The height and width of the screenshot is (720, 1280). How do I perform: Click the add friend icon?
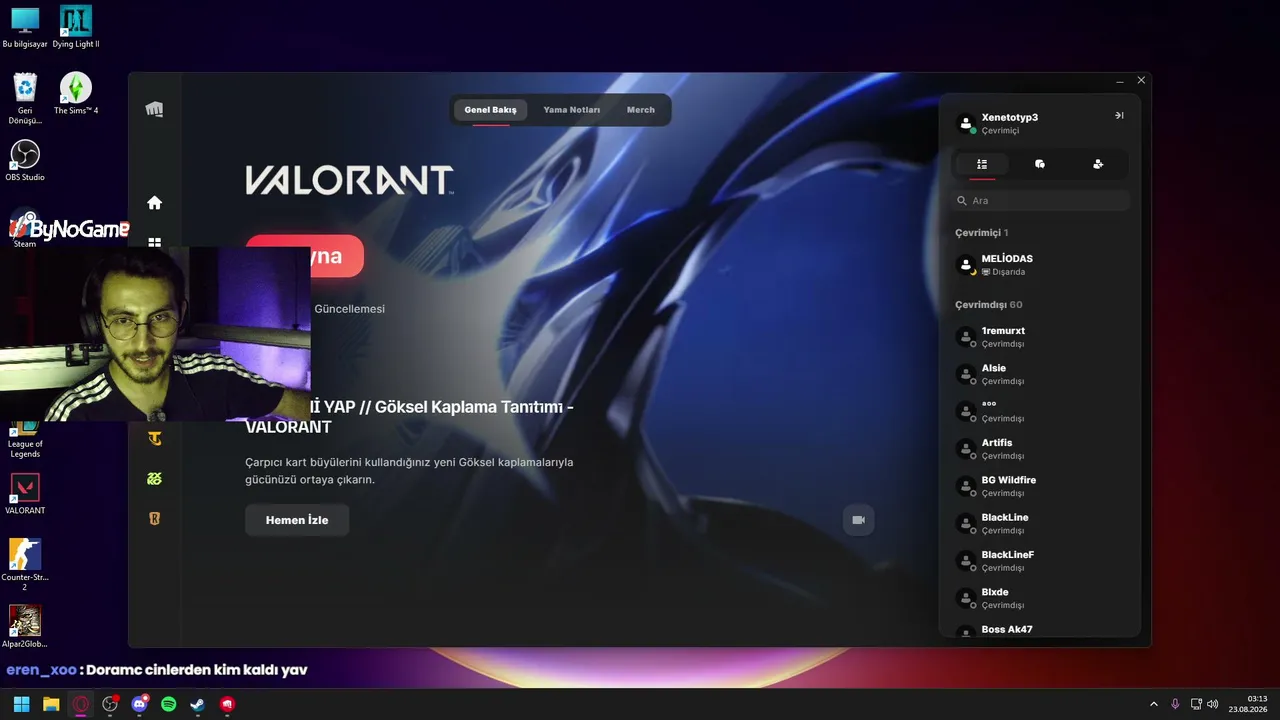(1098, 164)
